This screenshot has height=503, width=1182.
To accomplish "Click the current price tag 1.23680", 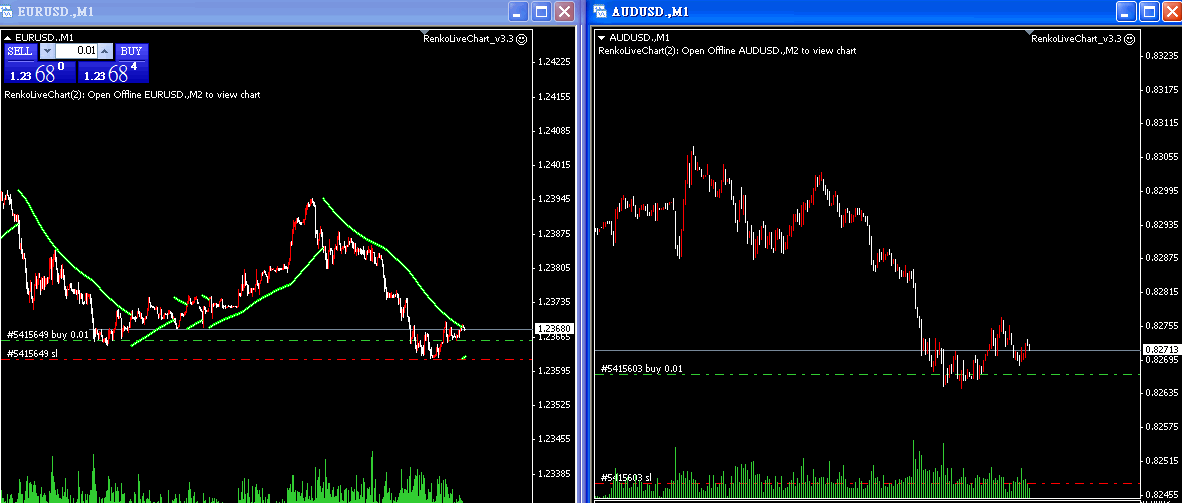I will (554, 329).
